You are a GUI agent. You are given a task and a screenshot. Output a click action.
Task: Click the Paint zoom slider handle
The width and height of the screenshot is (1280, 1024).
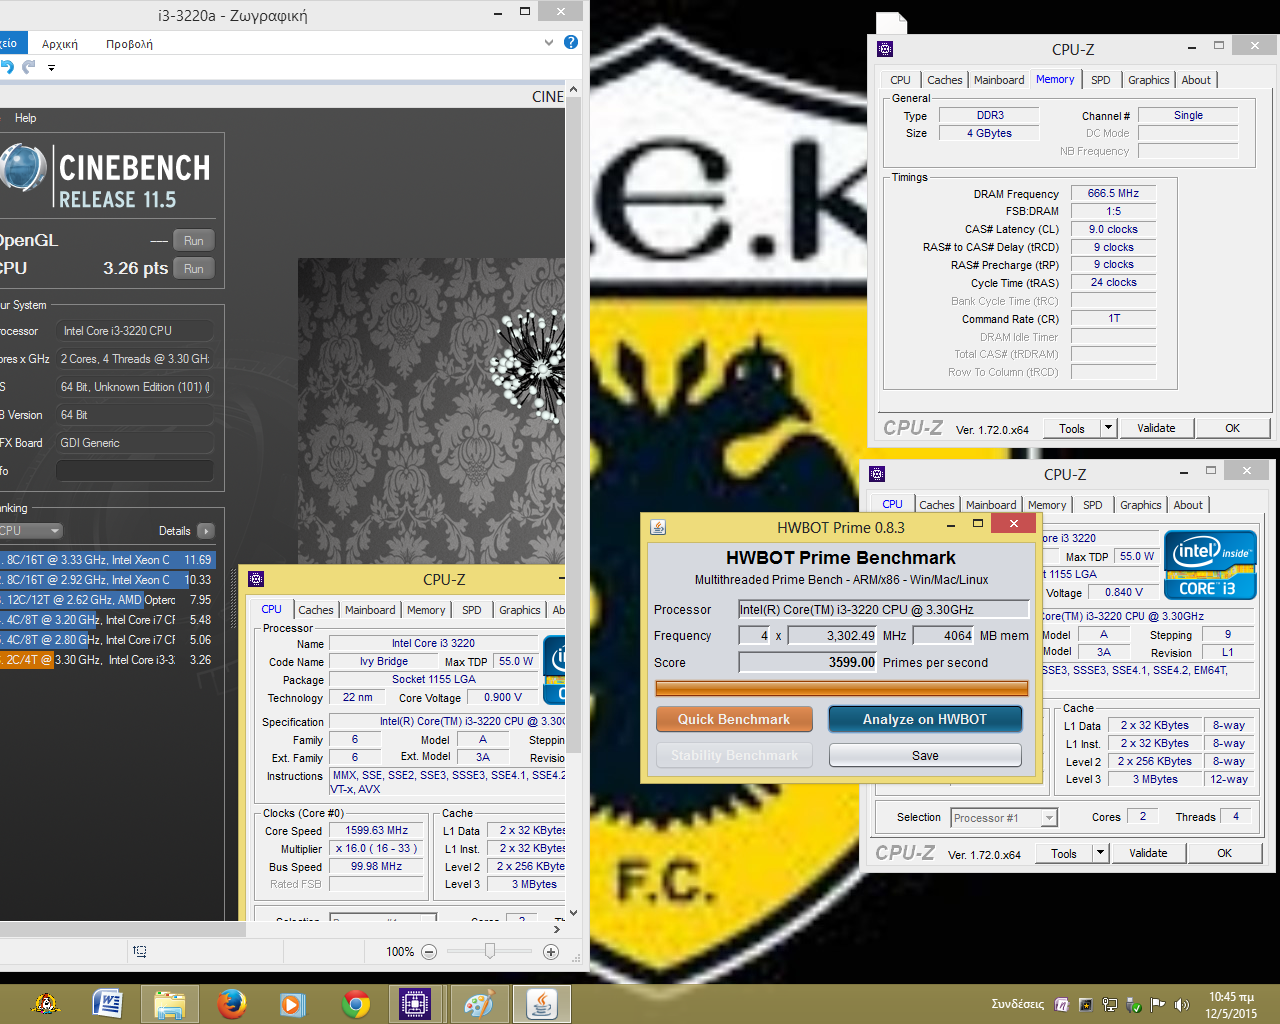(x=490, y=951)
